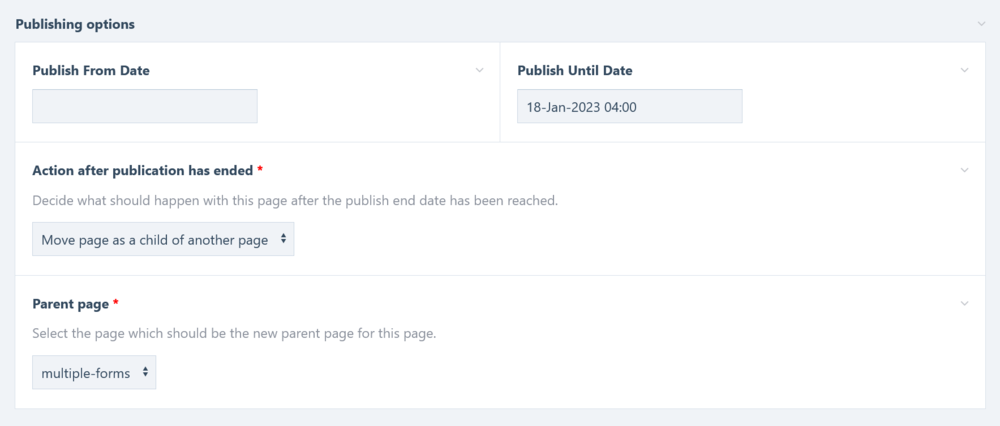
Task: Click the Publish Until Date collapse chevron
Action: point(964,70)
